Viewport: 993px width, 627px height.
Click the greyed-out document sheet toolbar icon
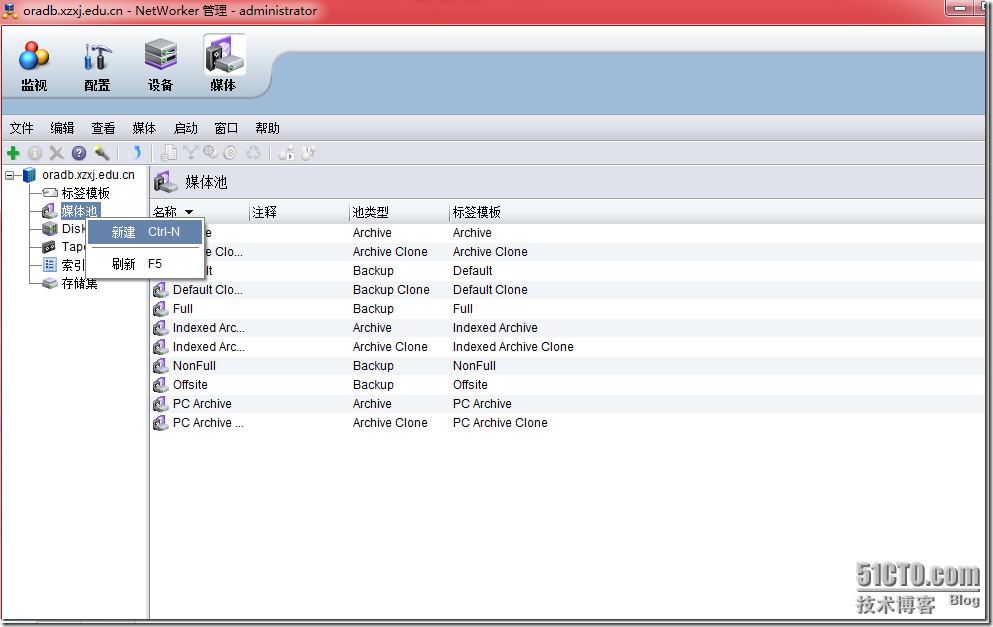click(168, 153)
